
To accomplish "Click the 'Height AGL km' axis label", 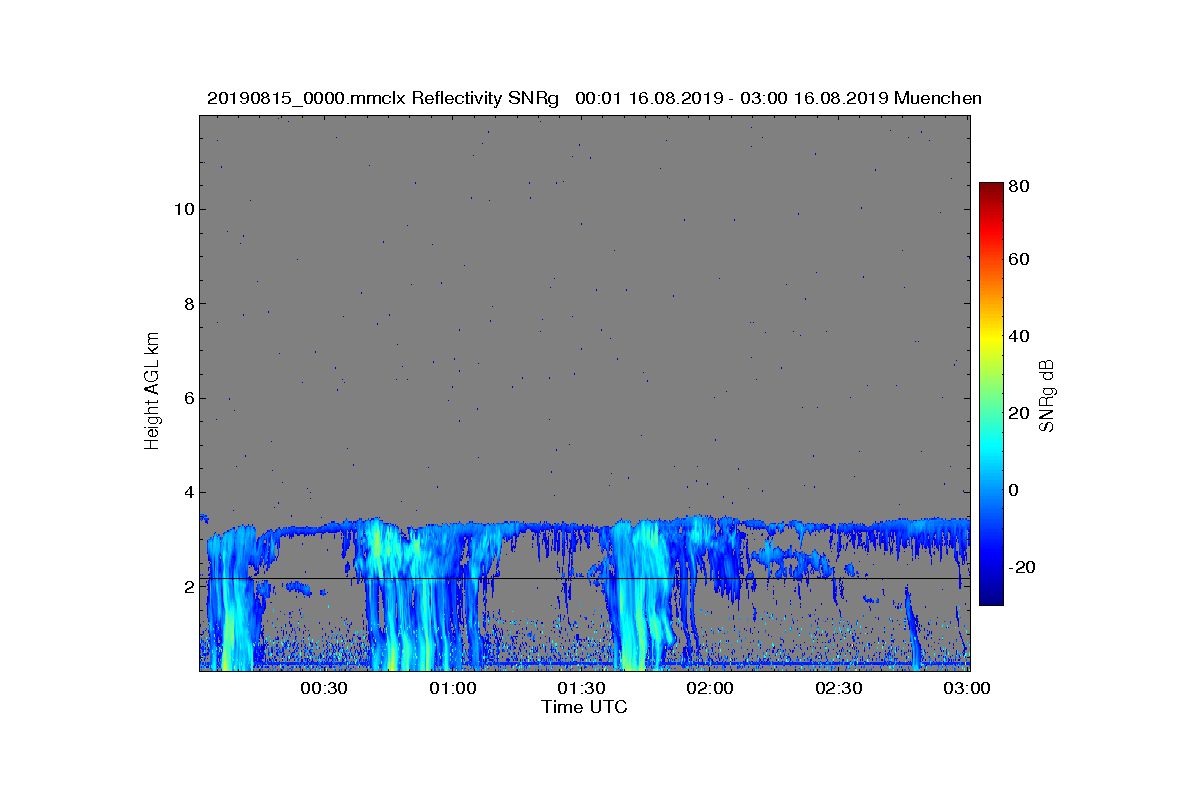I will pyautogui.click(x=152, y=393).
